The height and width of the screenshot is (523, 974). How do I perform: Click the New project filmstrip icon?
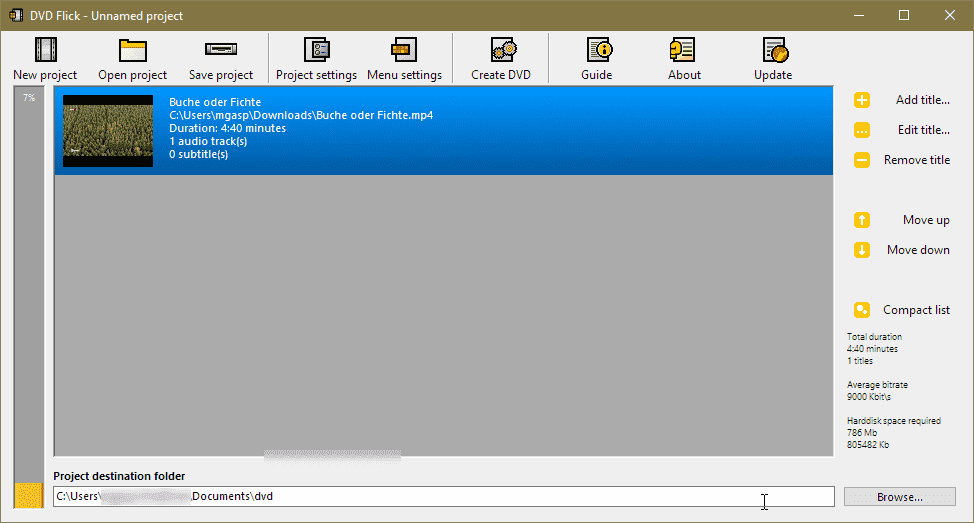(x=45, y=49)
